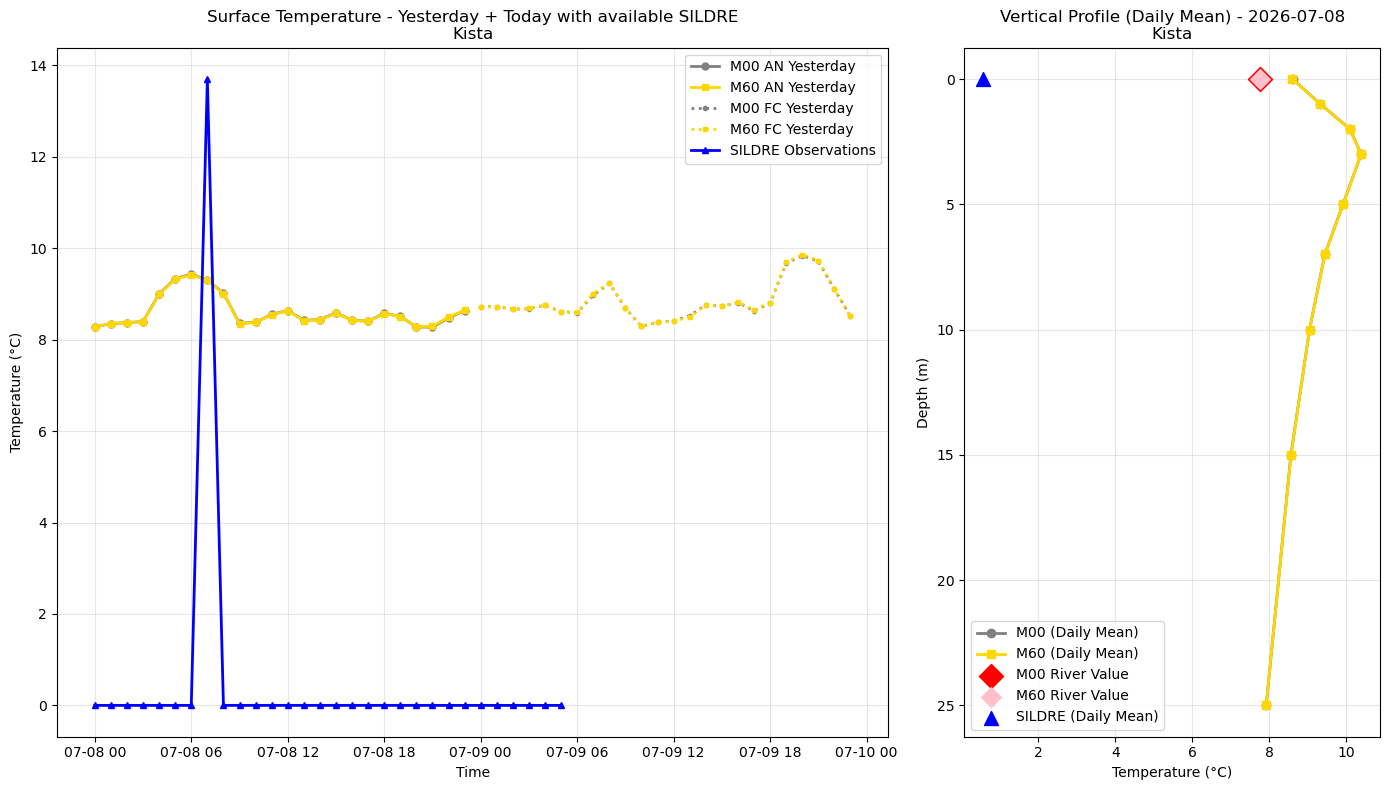Click the forecast peak marker near 07-09 20
Image resolution: width=1389 pixels, height=790 pixels.
[x=802, y=256]
